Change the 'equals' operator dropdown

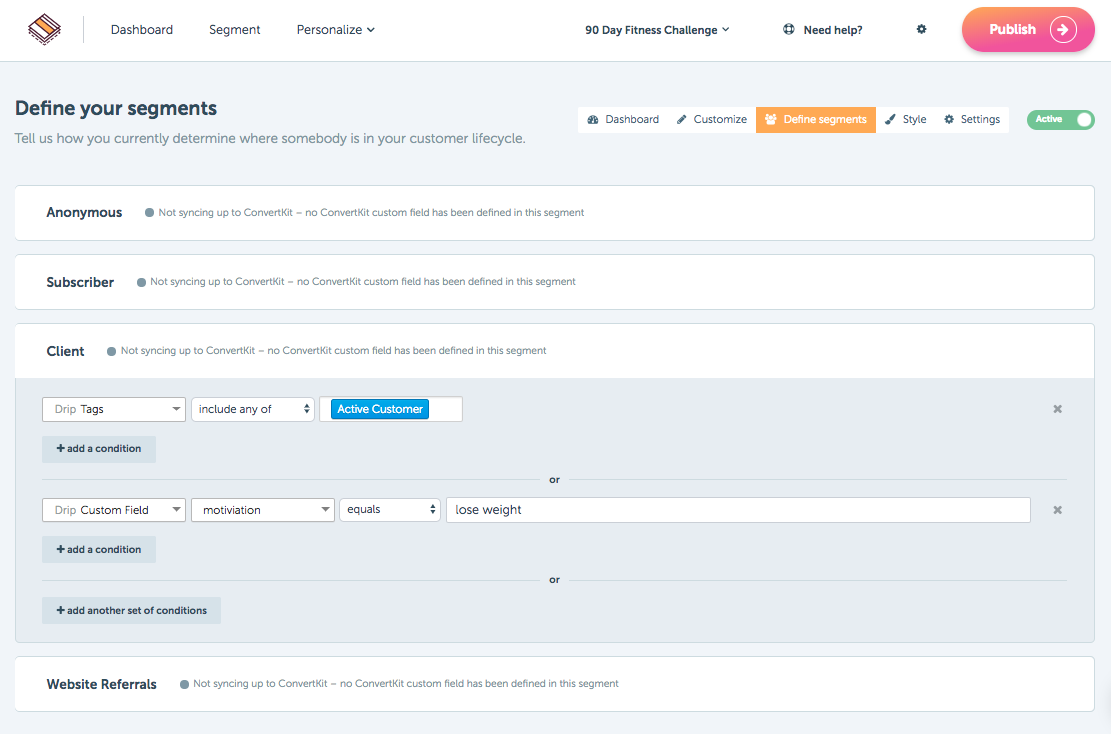tap(390, 510)
